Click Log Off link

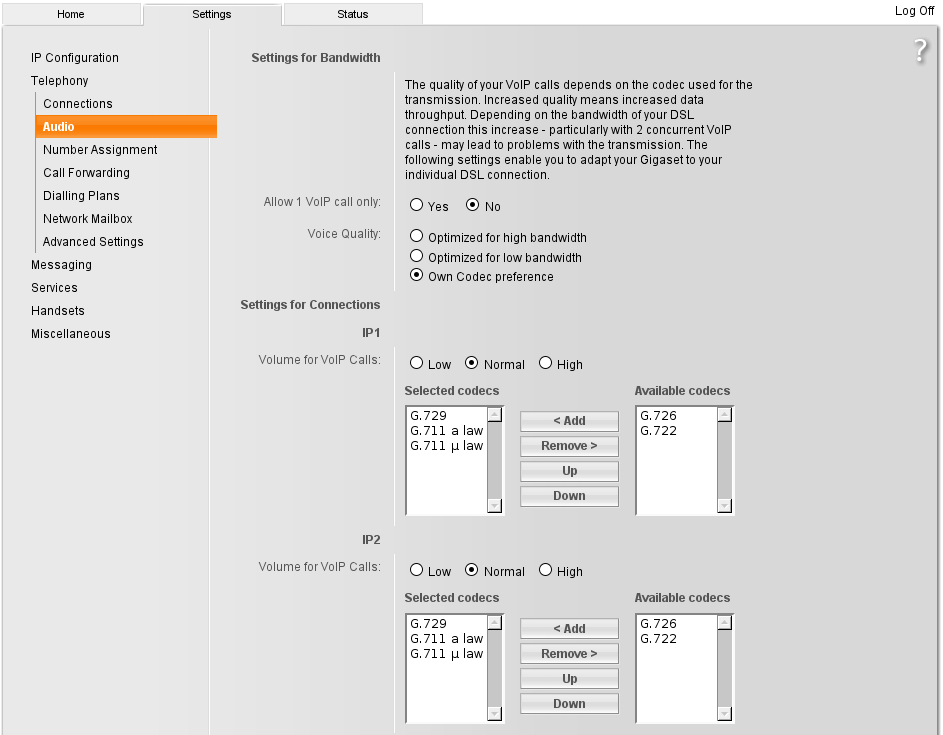[x=914, y=11]
